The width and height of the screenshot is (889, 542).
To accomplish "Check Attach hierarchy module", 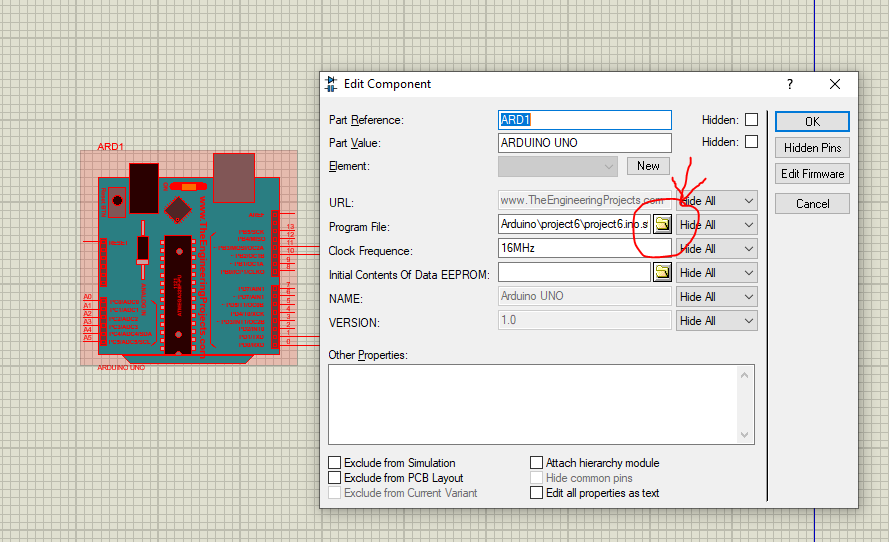I will pyautogui.click(x=536, y=463).
